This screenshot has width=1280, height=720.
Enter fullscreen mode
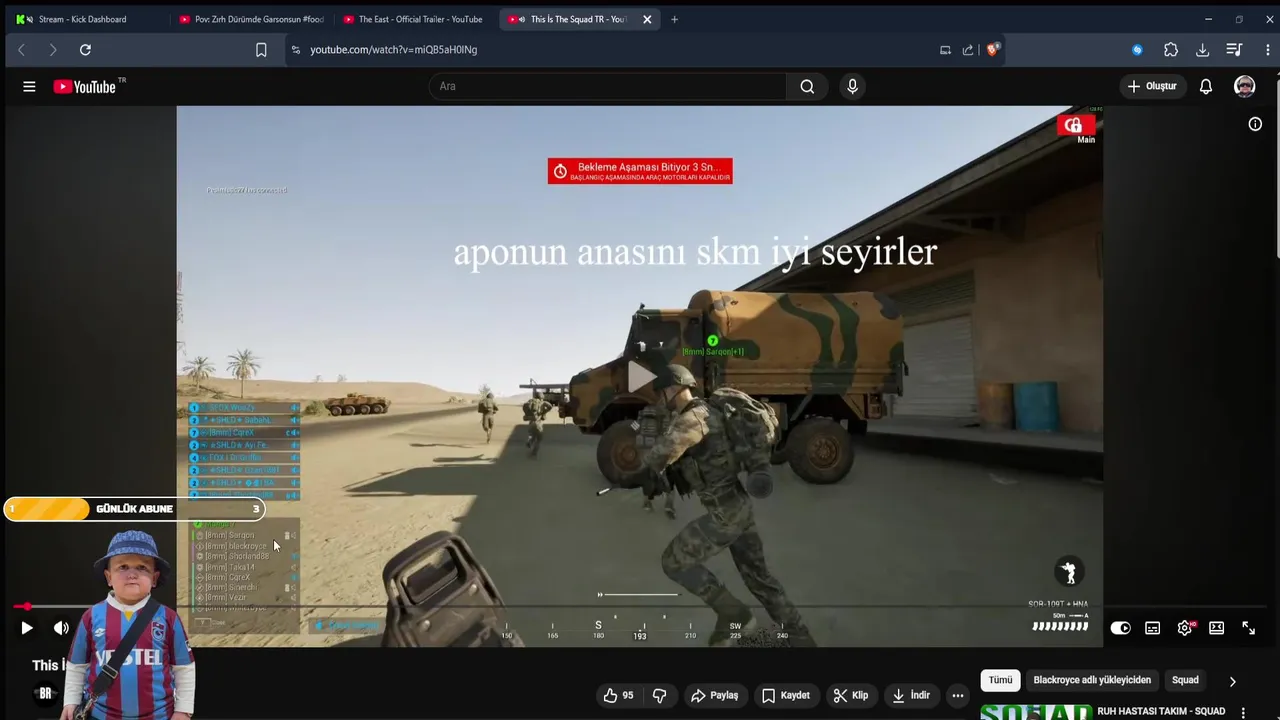(x=1249, y=628)
